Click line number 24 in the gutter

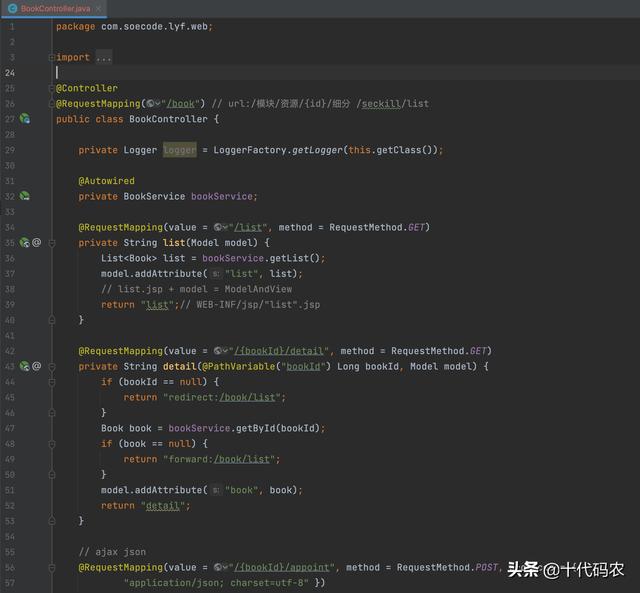tap(10, 73)
